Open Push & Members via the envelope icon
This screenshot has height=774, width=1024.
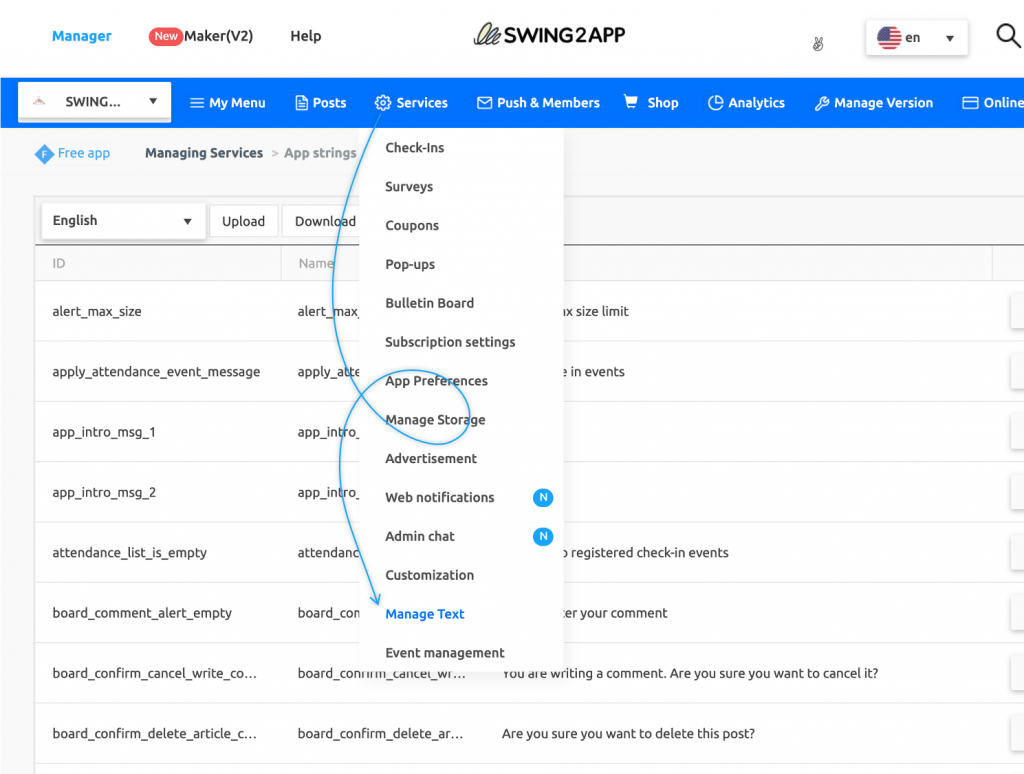pos(484,102)
